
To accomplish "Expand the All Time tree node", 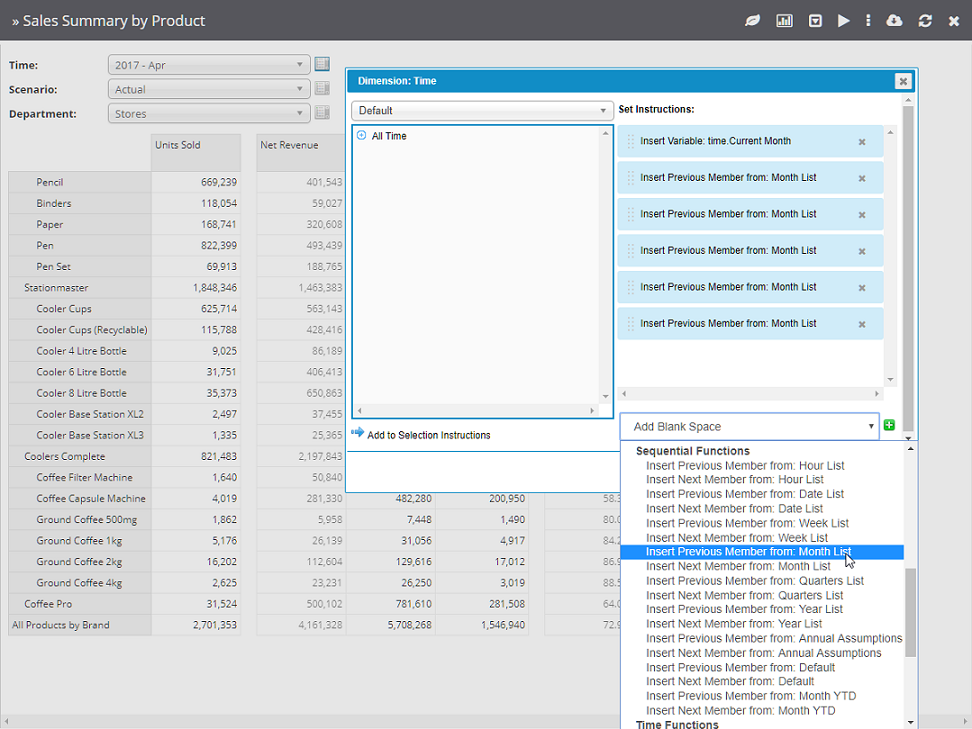I will pyautogui.click(x=361, y=136).
